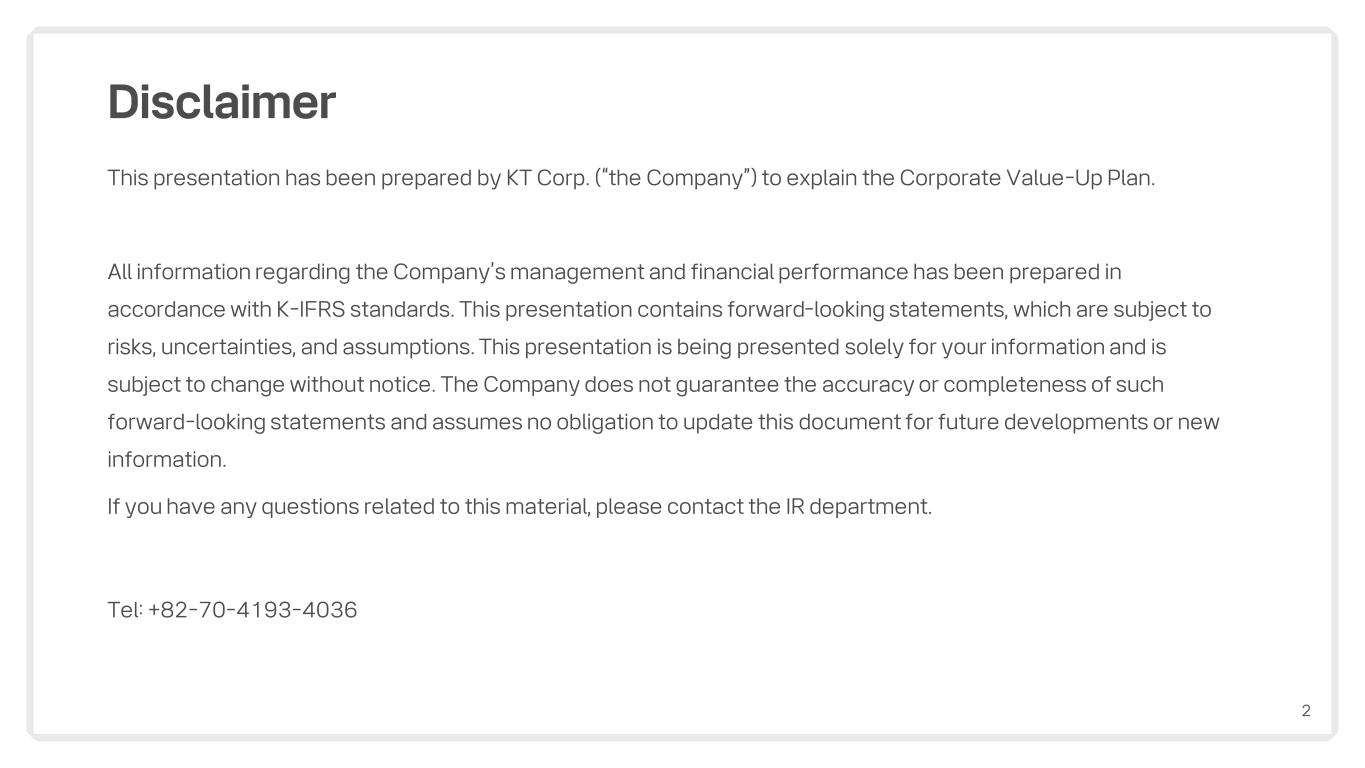Click the words 'subject to change without notice'
1365x768 pixels.
click(269, 385)
